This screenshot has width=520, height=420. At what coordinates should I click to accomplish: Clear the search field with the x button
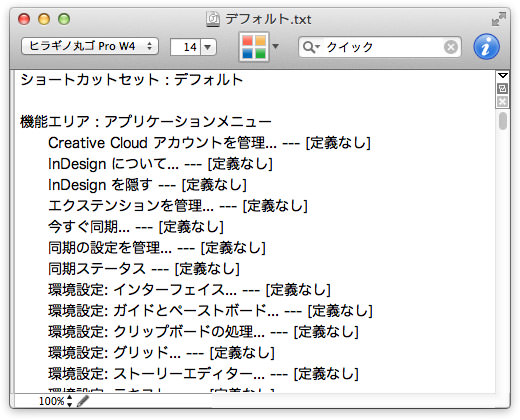[451, 47]
